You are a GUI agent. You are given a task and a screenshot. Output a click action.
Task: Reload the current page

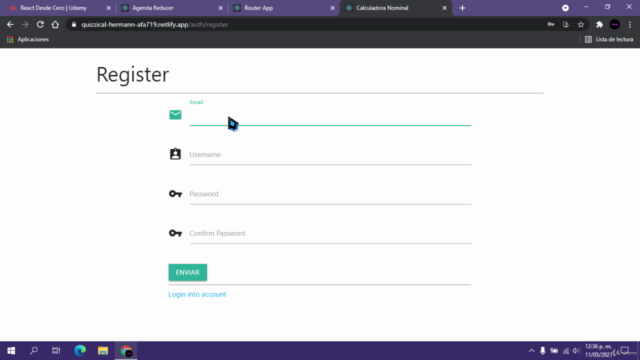click(40, 24)
